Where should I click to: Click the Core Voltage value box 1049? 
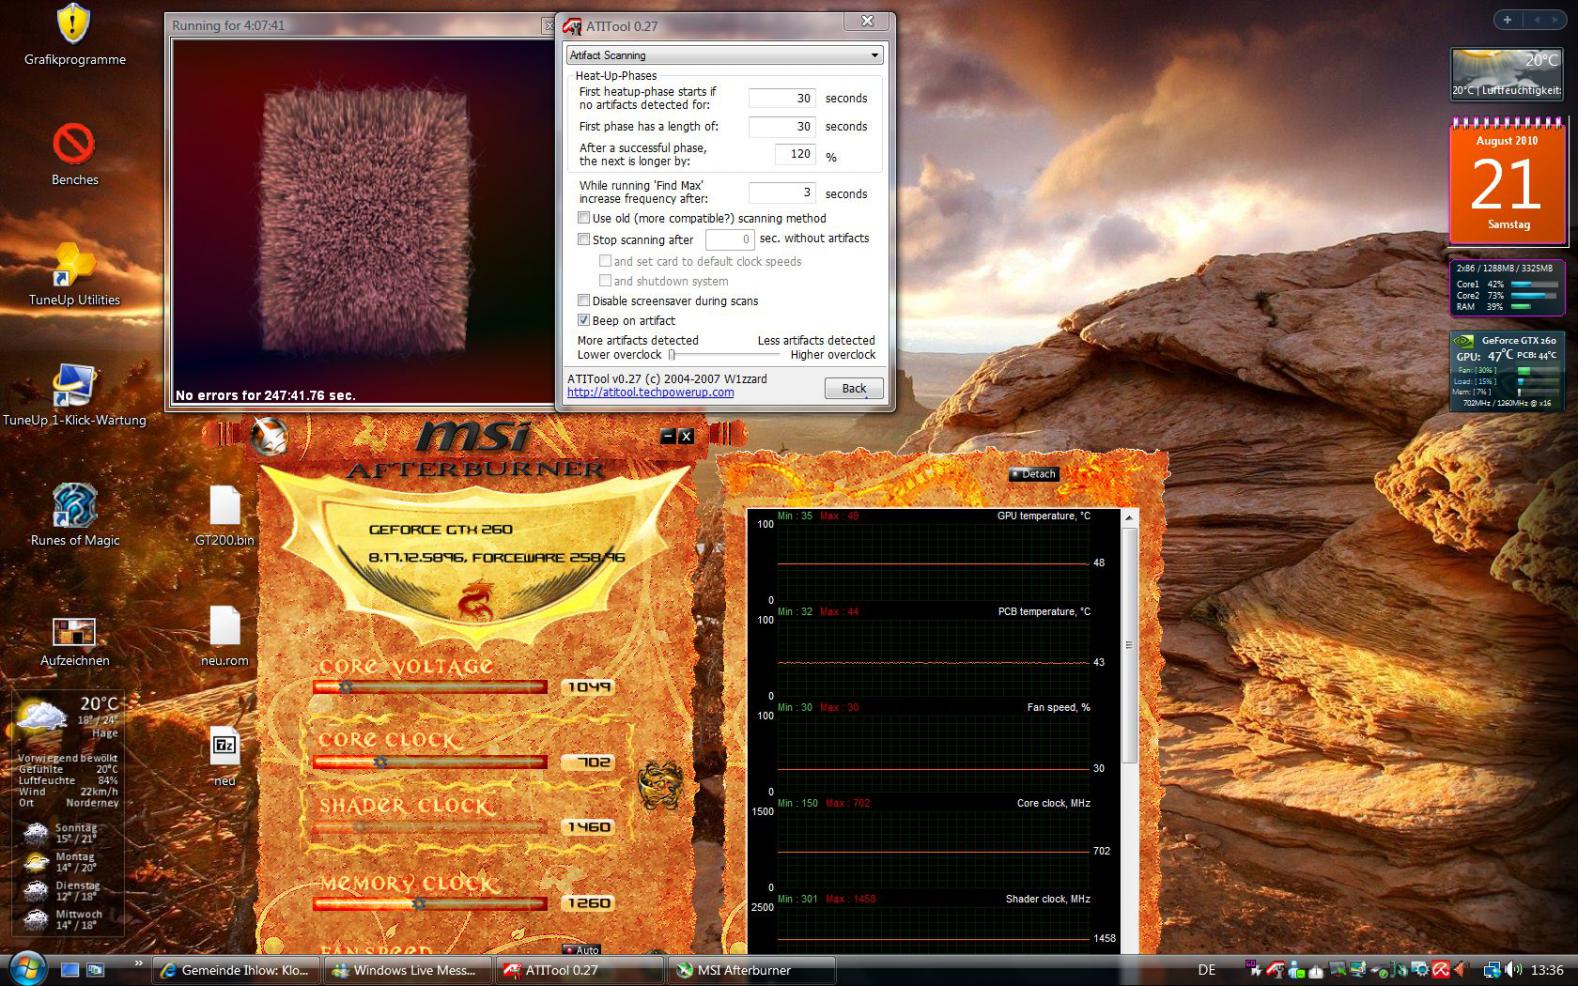pyautogui.click(x=588, y=687)
